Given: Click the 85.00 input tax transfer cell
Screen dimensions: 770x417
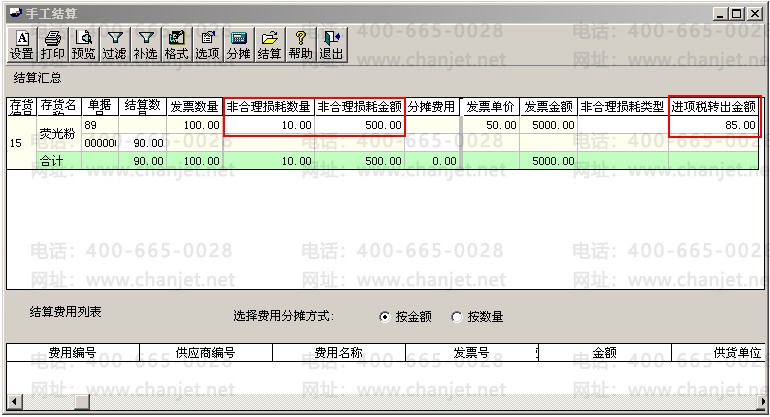Looking at the screenshot, I should click(714, 125).
